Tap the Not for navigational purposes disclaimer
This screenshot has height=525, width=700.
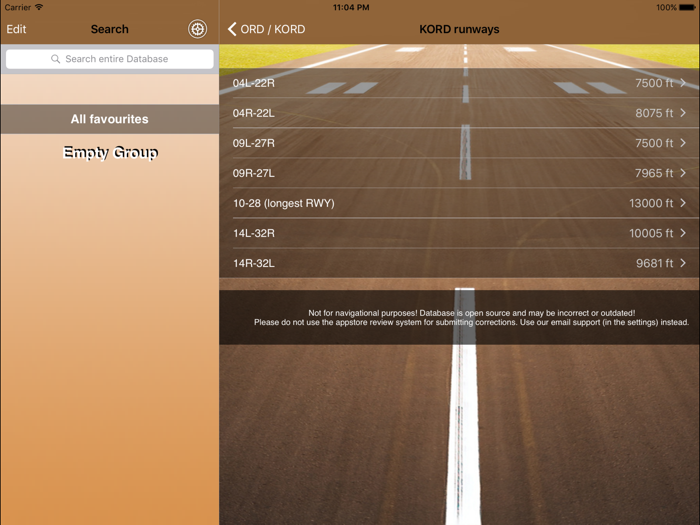pos(471,317)
